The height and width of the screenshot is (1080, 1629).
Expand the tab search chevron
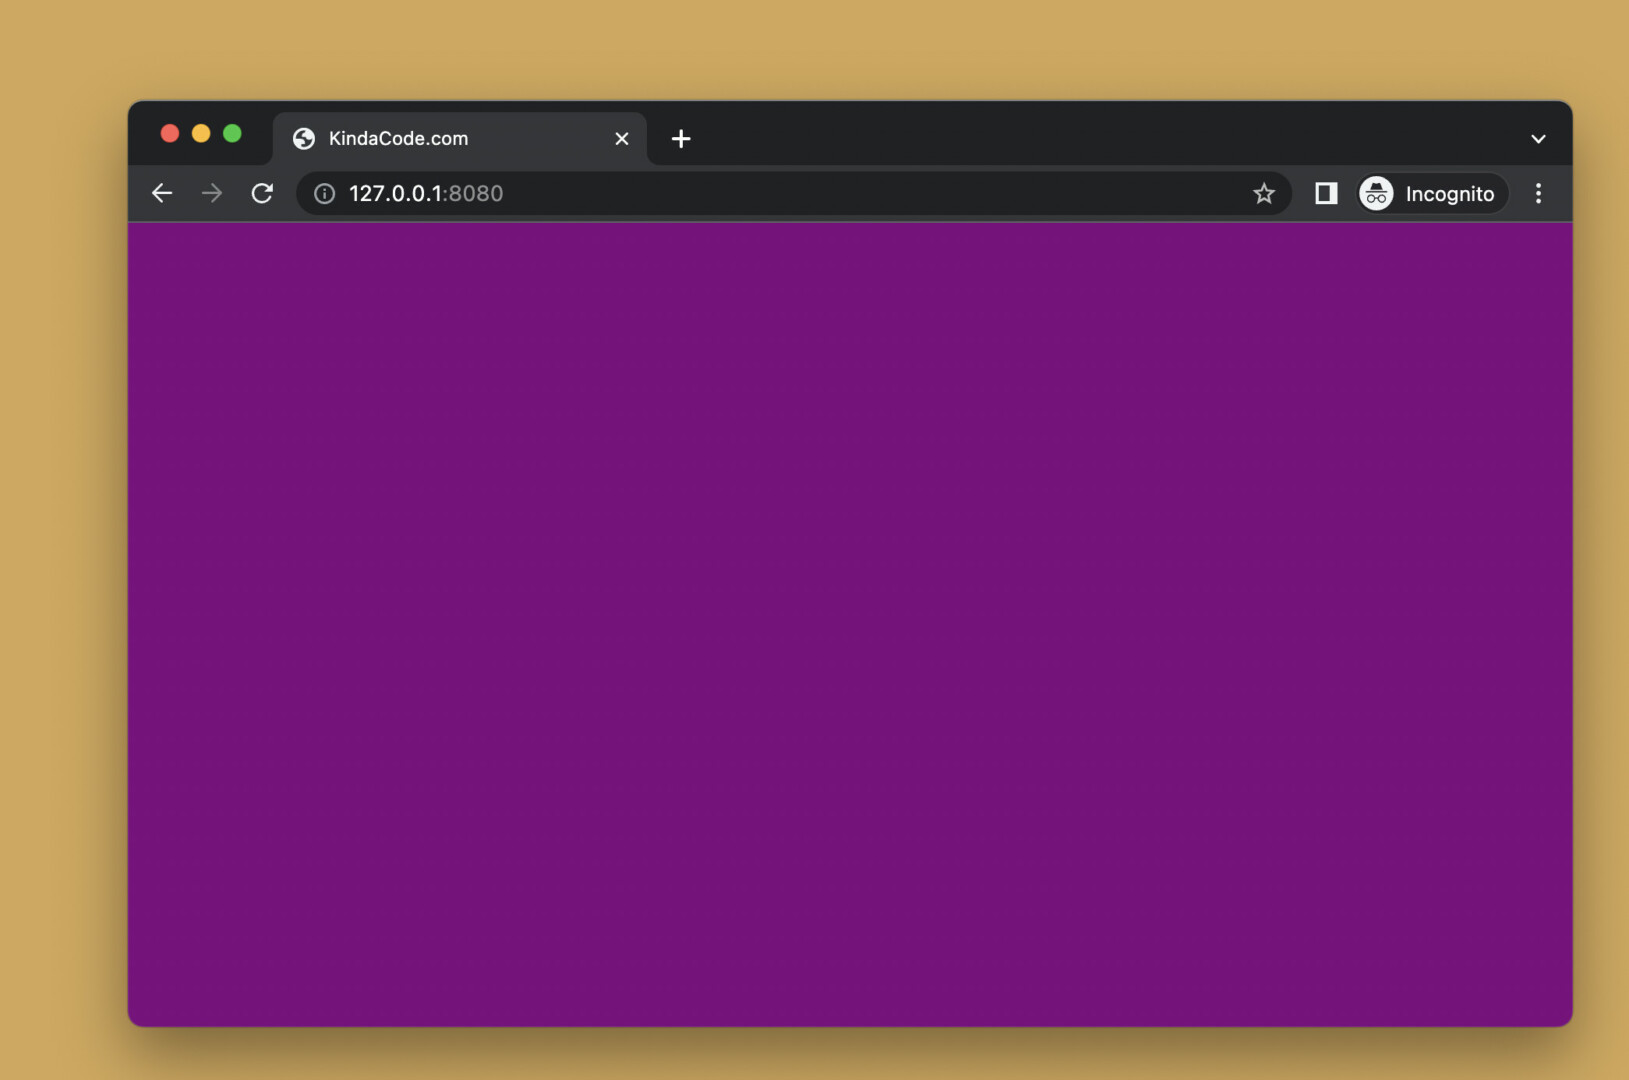coord(1538,139)
